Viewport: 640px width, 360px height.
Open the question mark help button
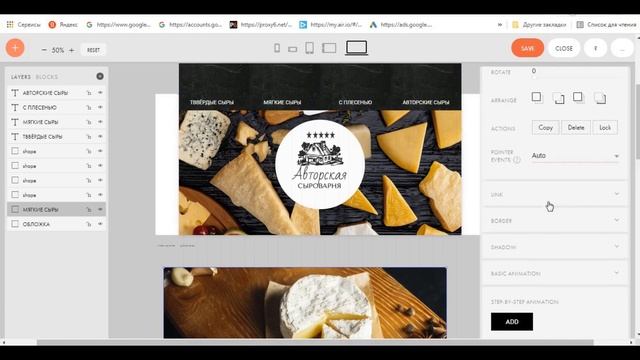[595, 48]
